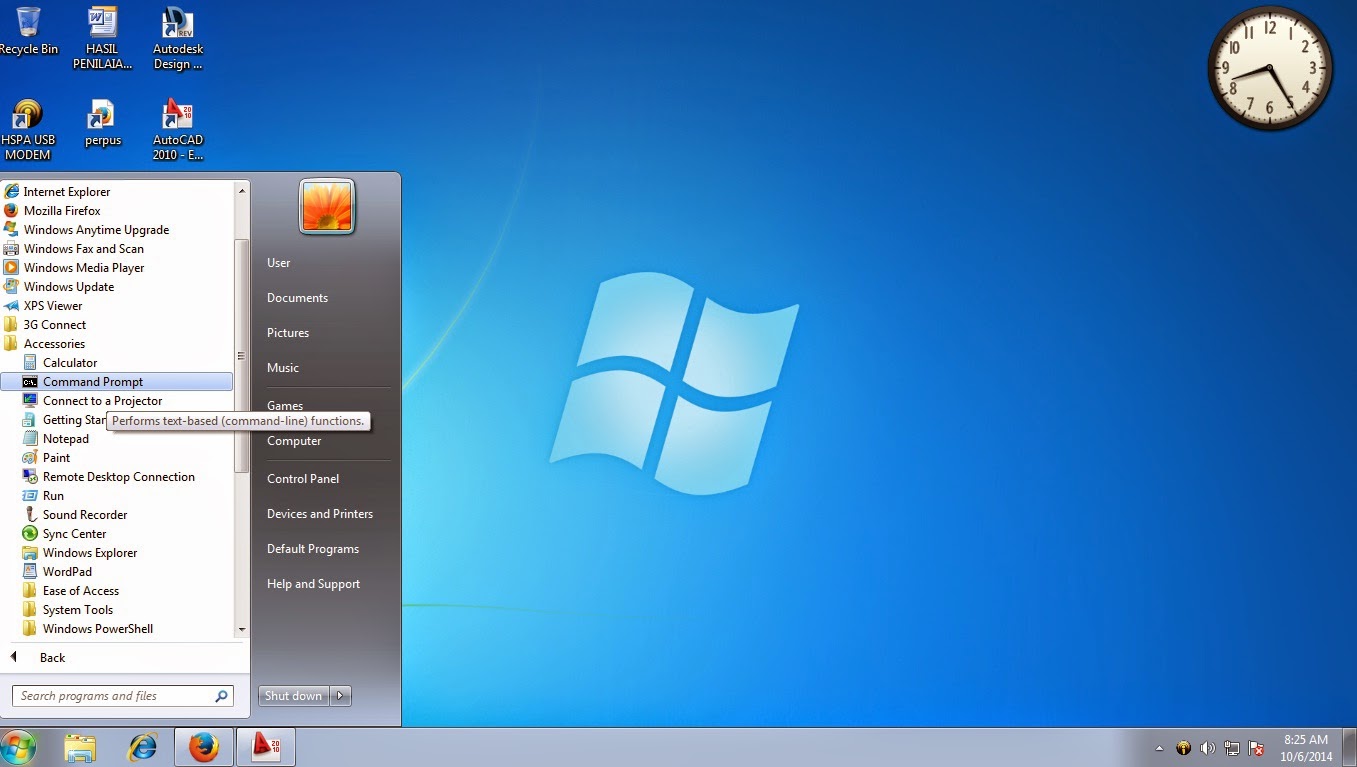
Task: Select the AutoCAD 2010 desktop shortcut
Action: click(178, 130)
